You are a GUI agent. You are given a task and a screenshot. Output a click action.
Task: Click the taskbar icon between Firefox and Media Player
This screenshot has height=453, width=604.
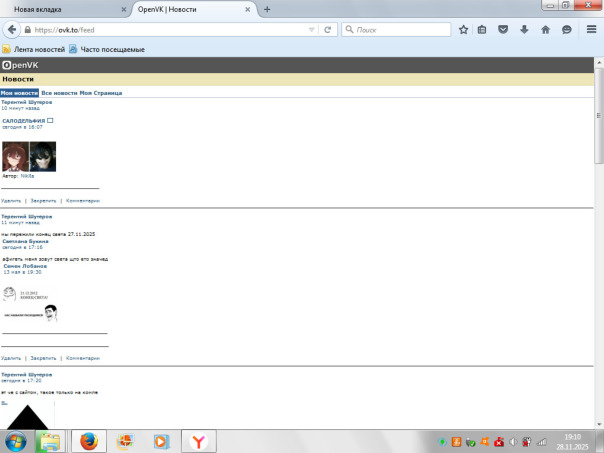125,441
